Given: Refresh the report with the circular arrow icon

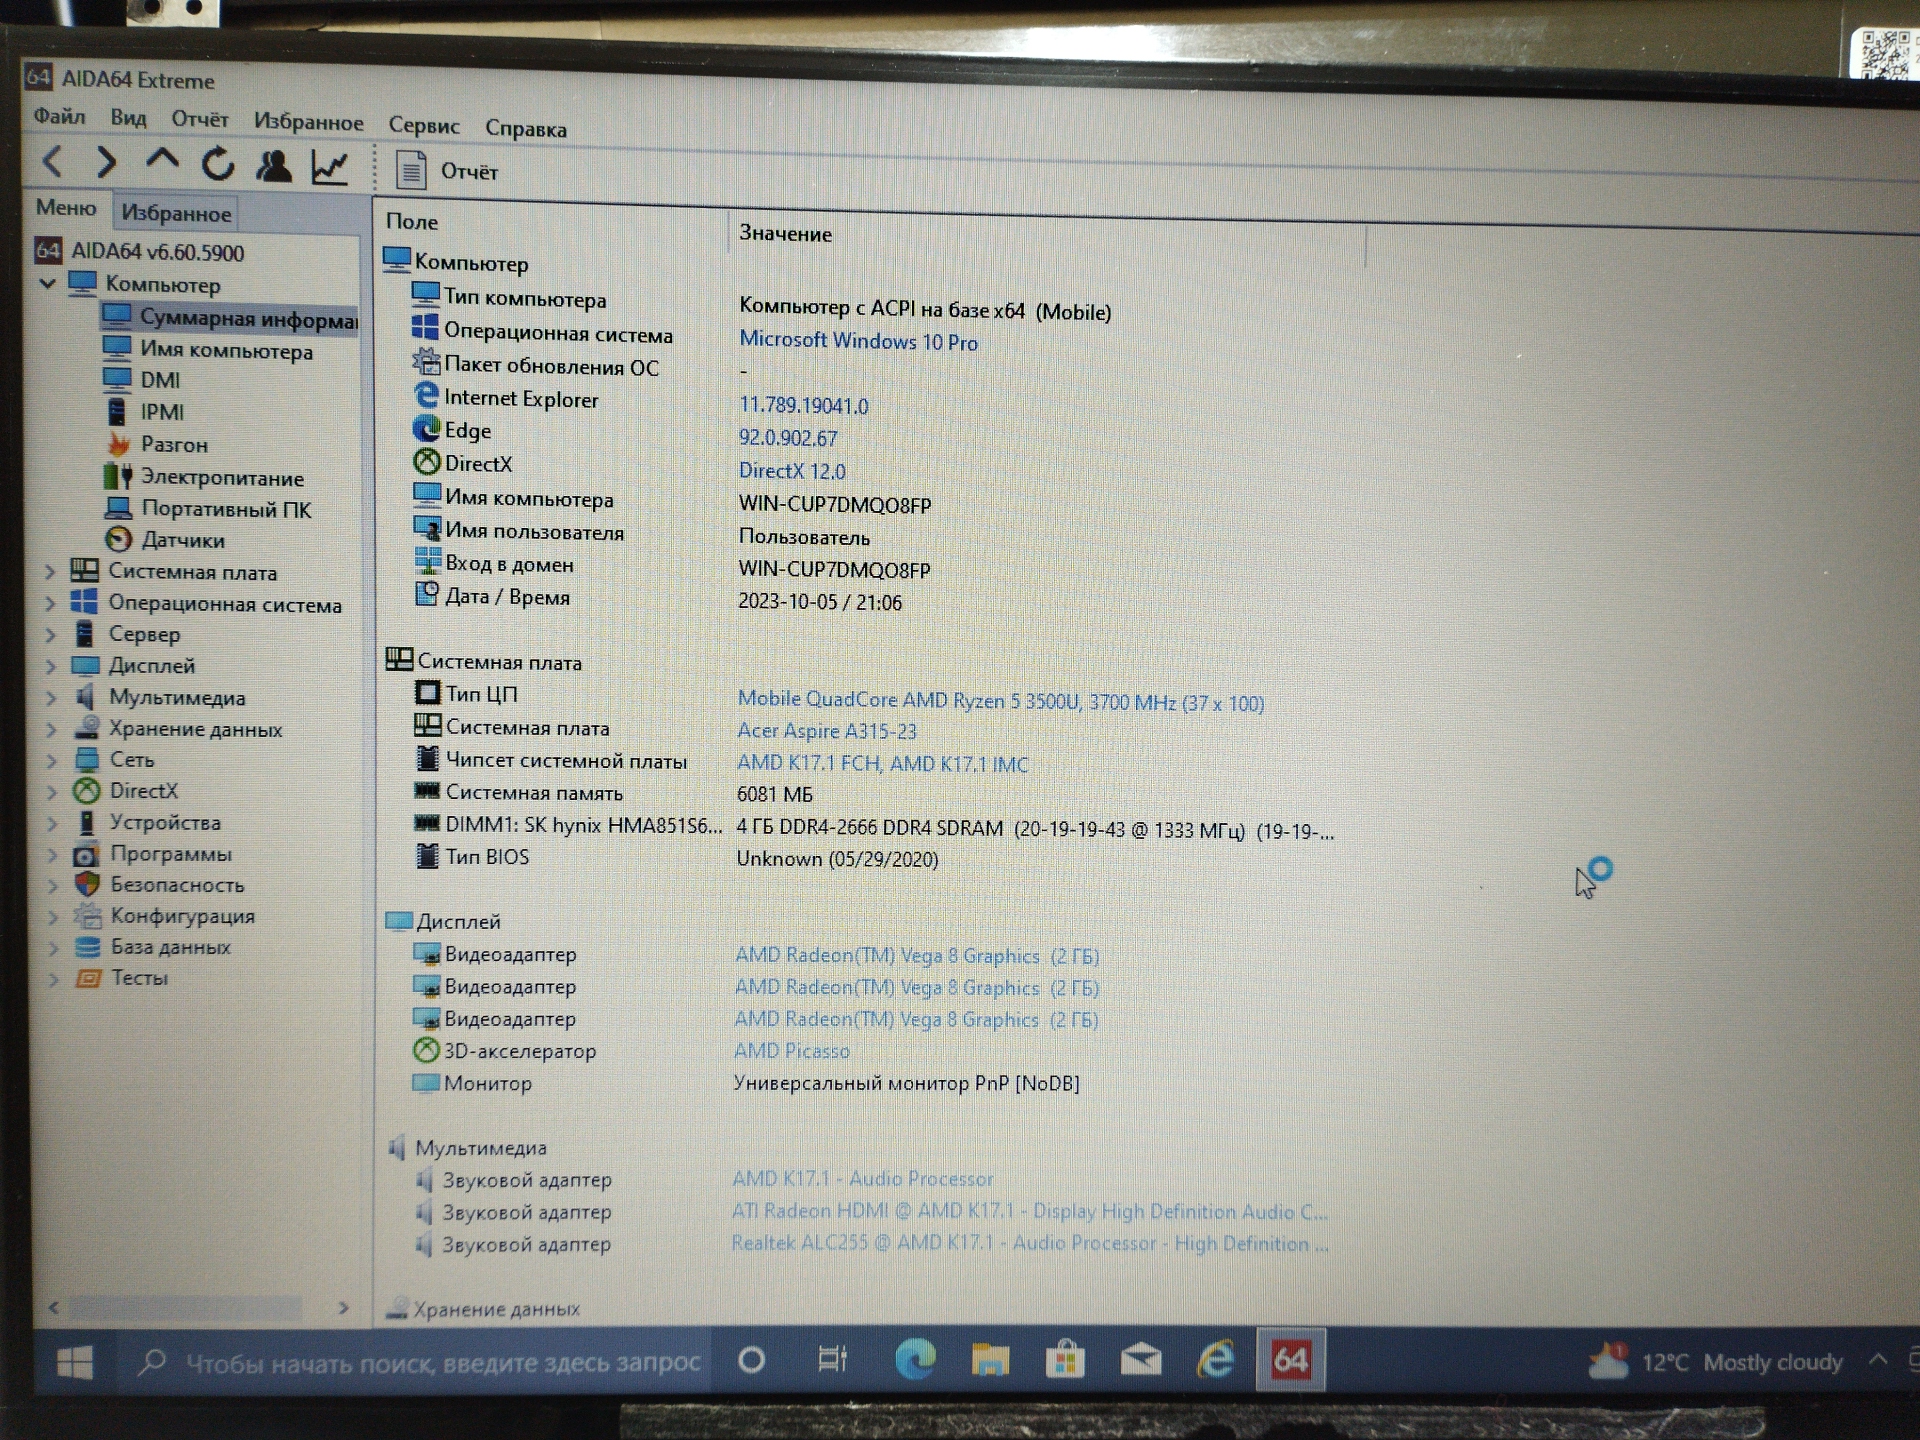Looking at the screenshot, I should pos(218,164).
